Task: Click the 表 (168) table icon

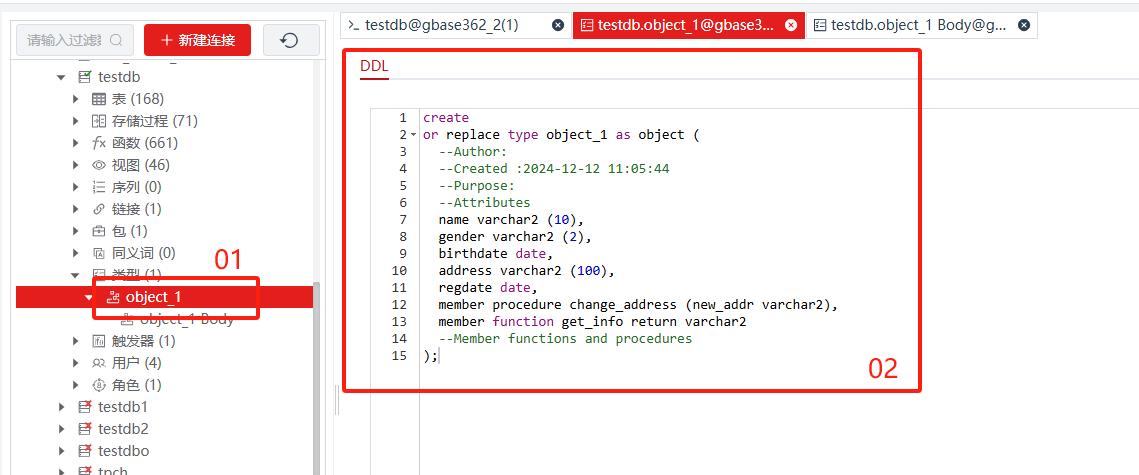Action: click(99, 99)
